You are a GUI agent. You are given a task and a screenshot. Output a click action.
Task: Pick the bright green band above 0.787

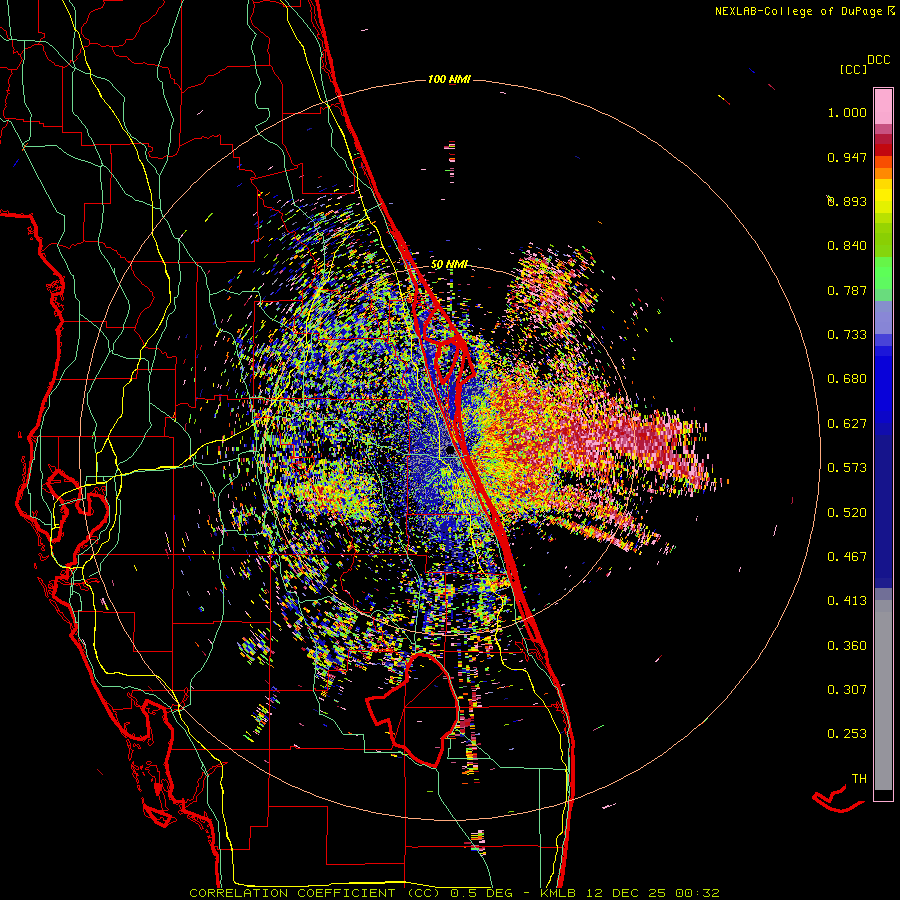tap(883, 273)
